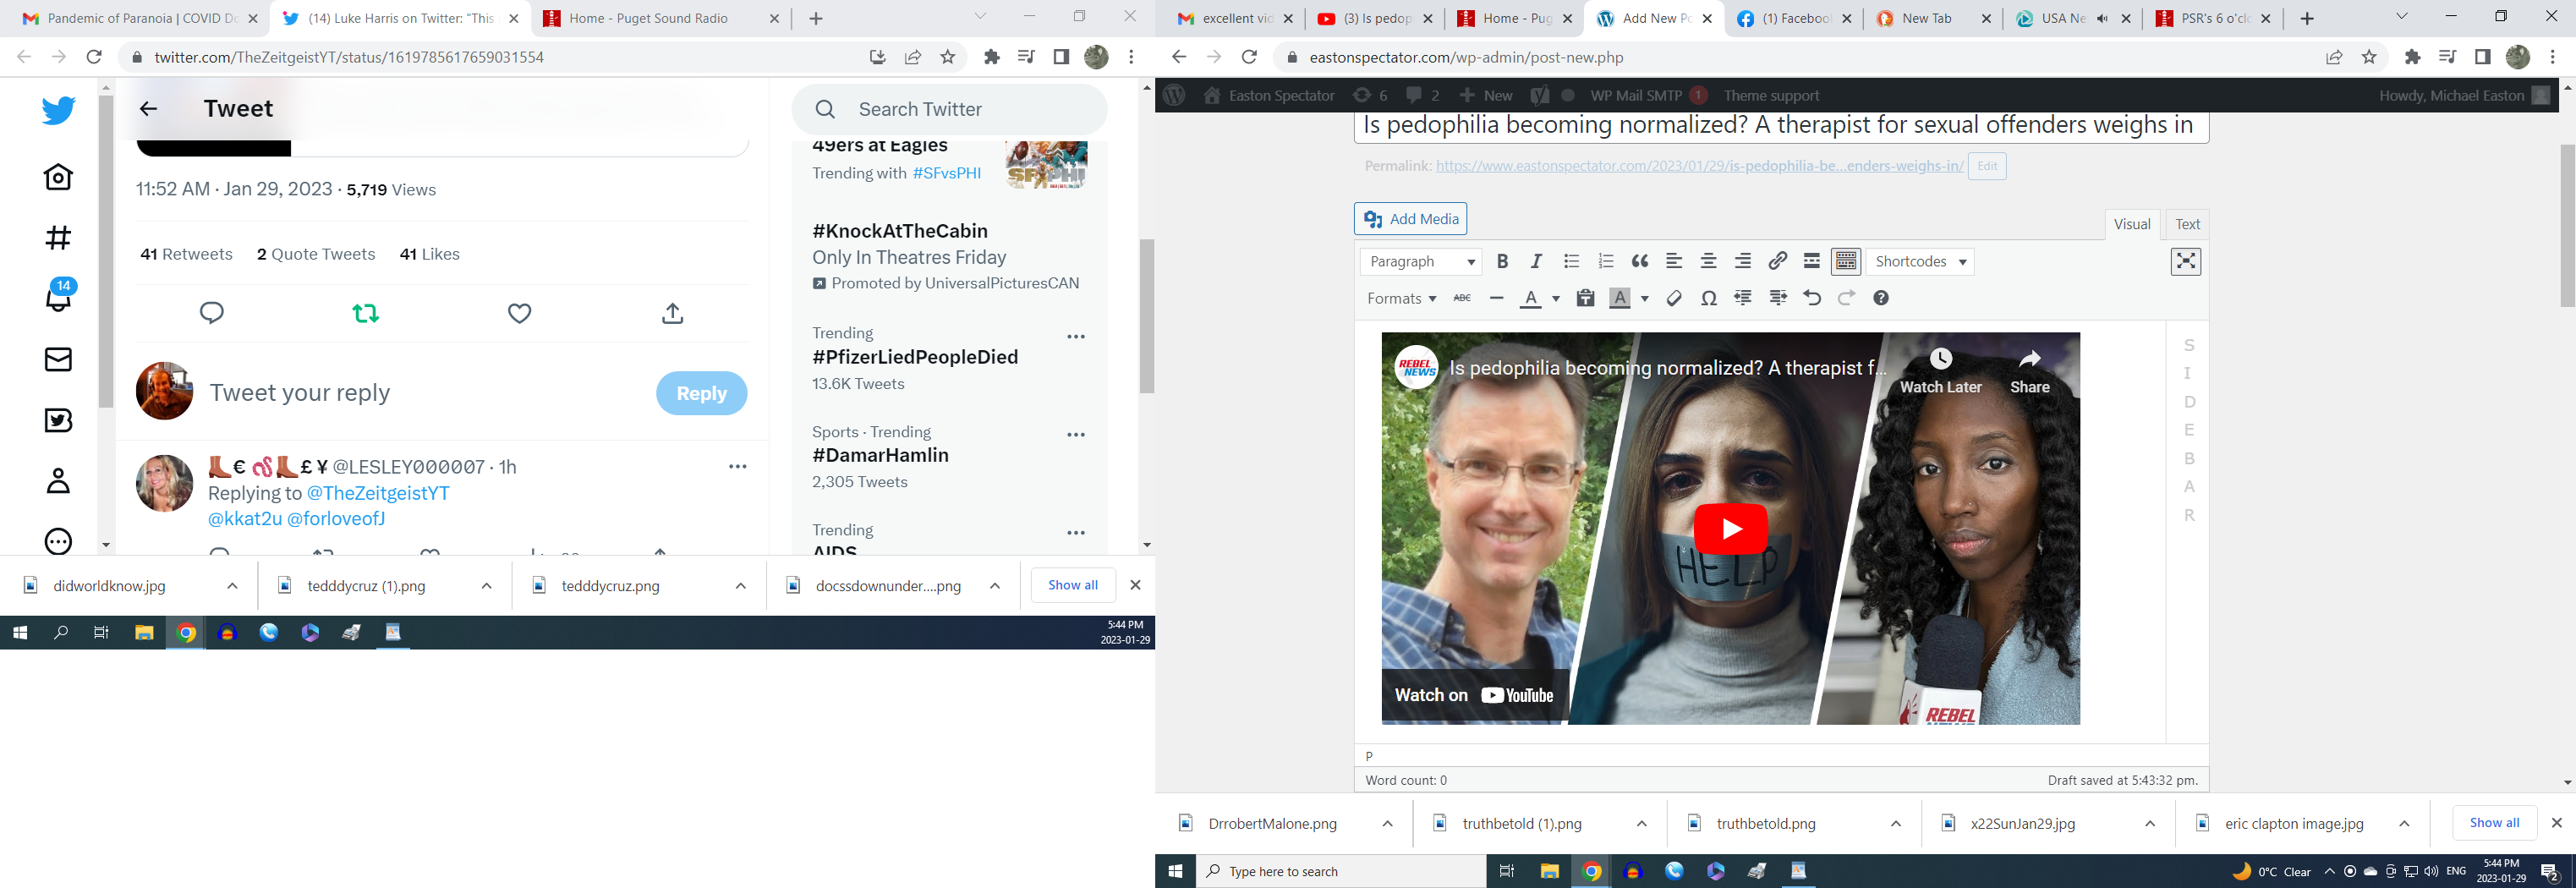The image size is (2576, 888).
Task: Click the Bold formatting icon
Action: 1502,262
